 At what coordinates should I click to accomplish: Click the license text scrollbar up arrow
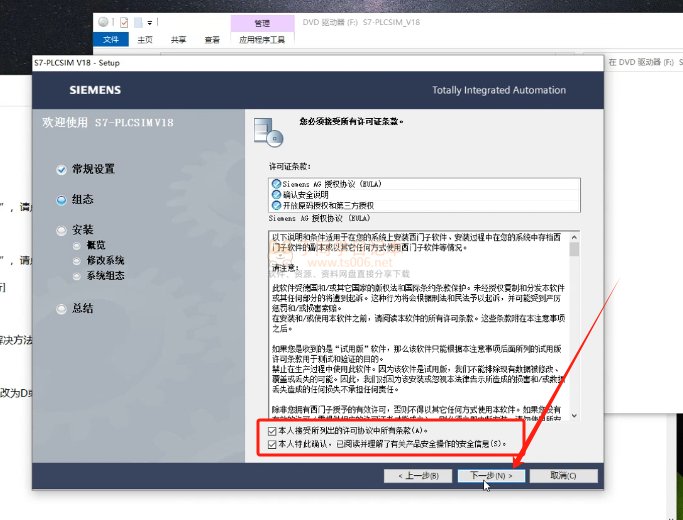click(x=574, y=237)
